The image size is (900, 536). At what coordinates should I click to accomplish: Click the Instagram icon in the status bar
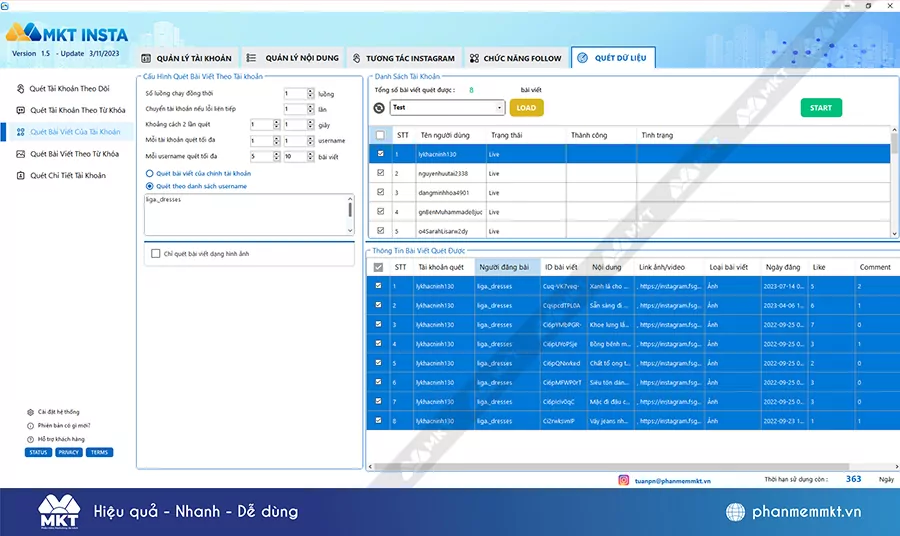[x=623, y=480]
